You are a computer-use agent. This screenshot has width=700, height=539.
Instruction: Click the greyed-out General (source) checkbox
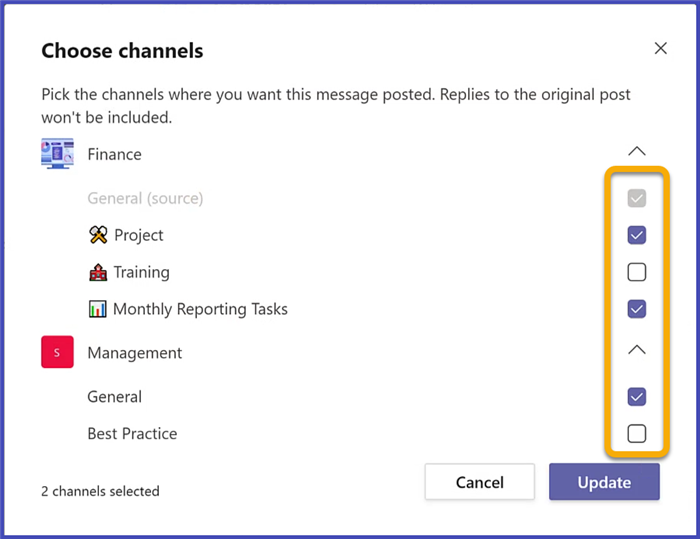(x=636, y=198)
